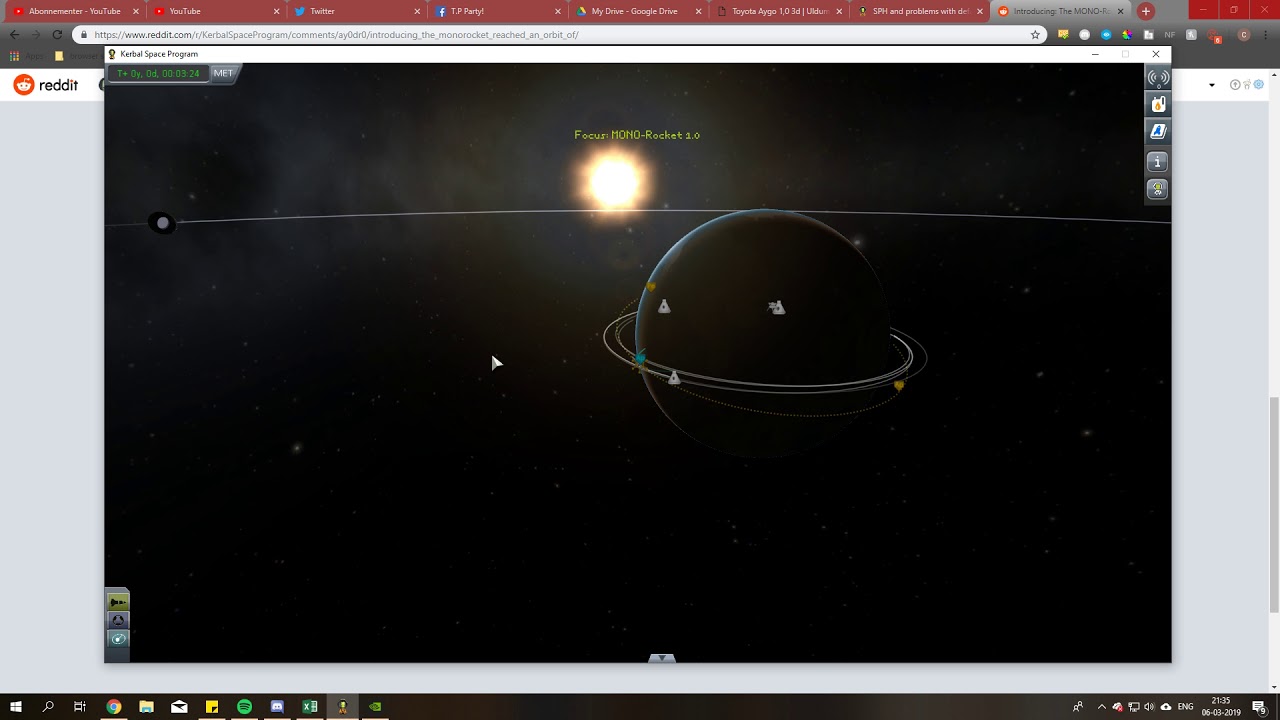1280x720 pixels.
Task: Open the KSPedia rocket book icon
Action: pos(1158,131)
